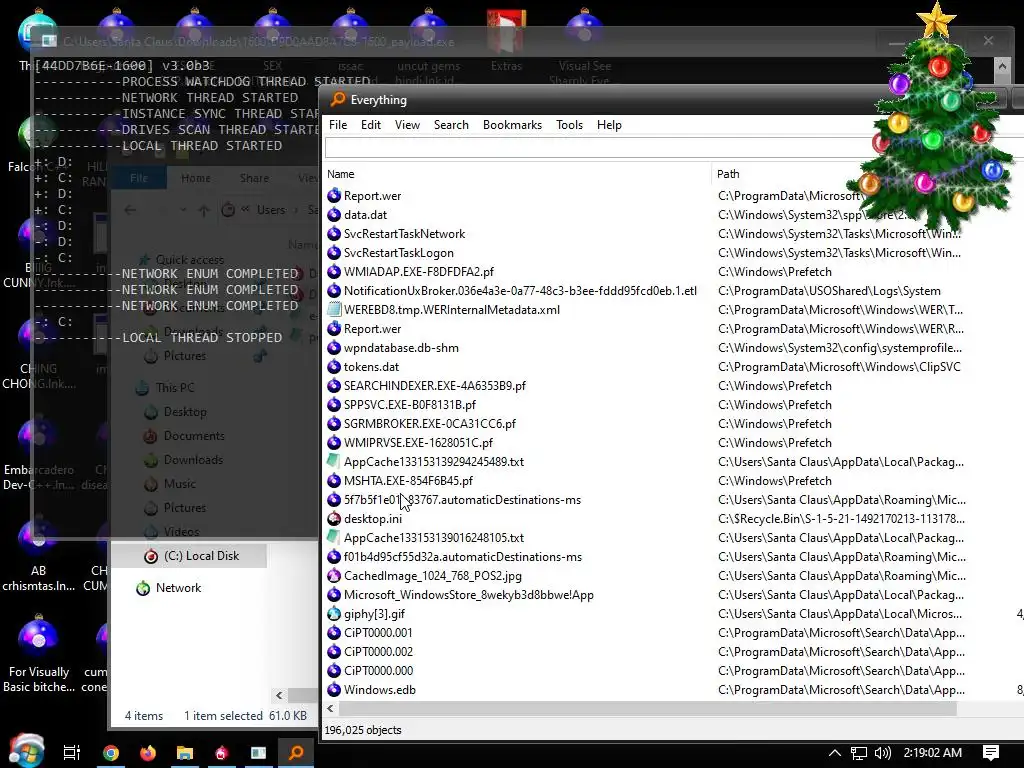Image resolution: width=1024 pixels, height=768 pixels.
Task: Select the SPPSVC.EXE-B0F8131B.pf file icon
Action: [x=334, y=405]
